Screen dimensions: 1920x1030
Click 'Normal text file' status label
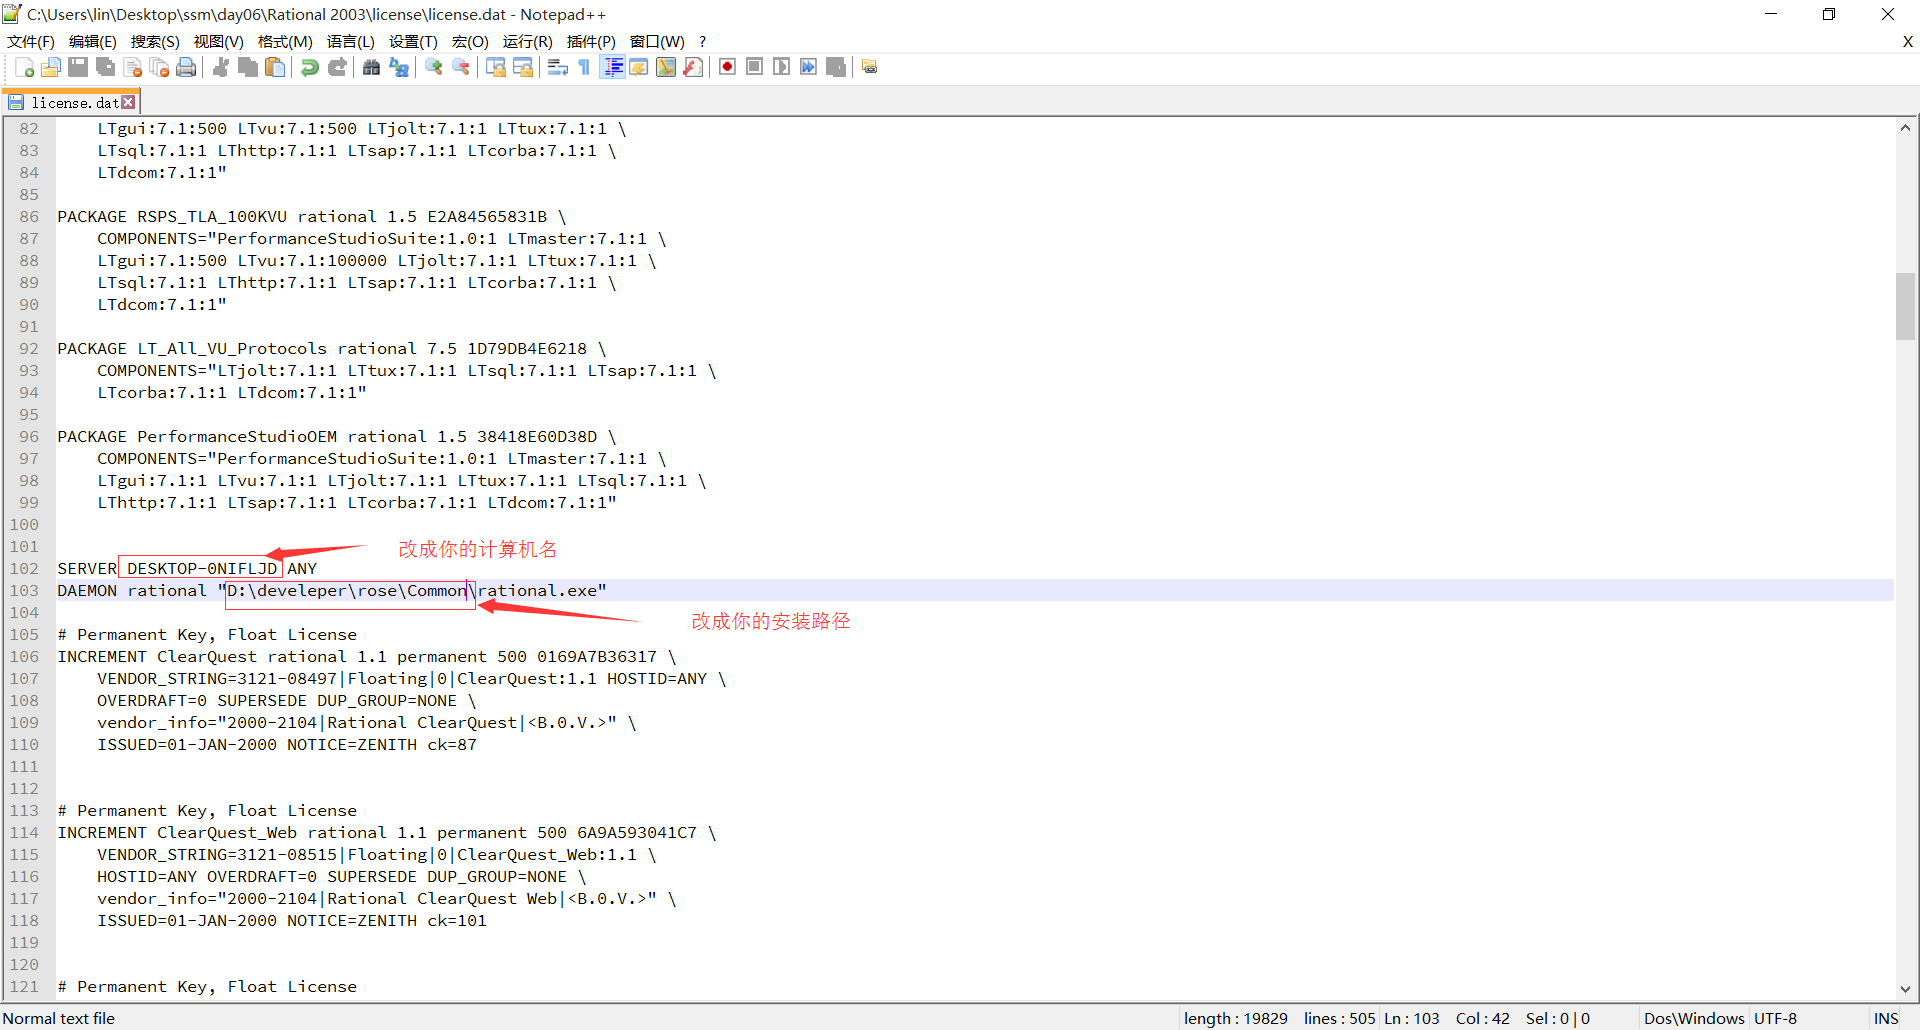pos(59,1018)
